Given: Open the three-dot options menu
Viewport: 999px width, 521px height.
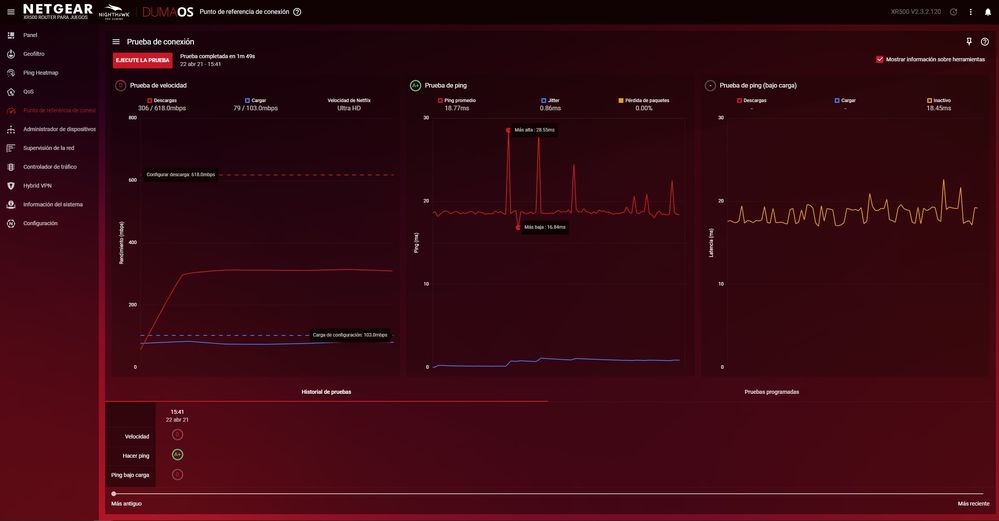Looking at the screenshot, I should (971, 12).
